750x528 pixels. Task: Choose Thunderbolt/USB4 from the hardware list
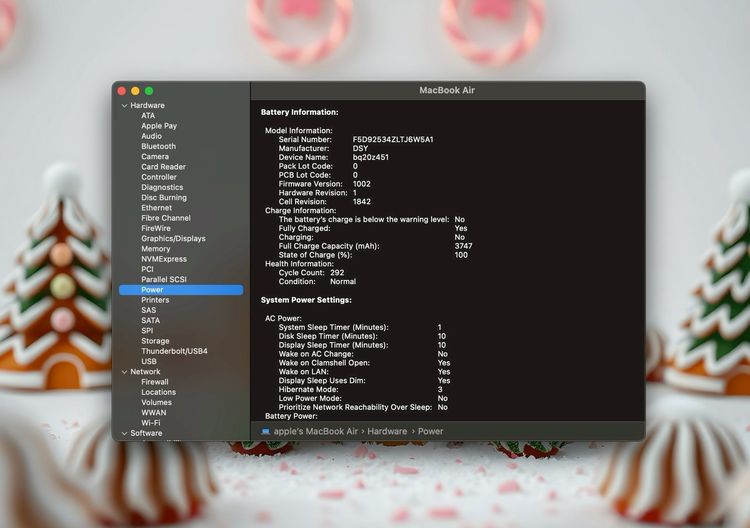click(174, 351)
